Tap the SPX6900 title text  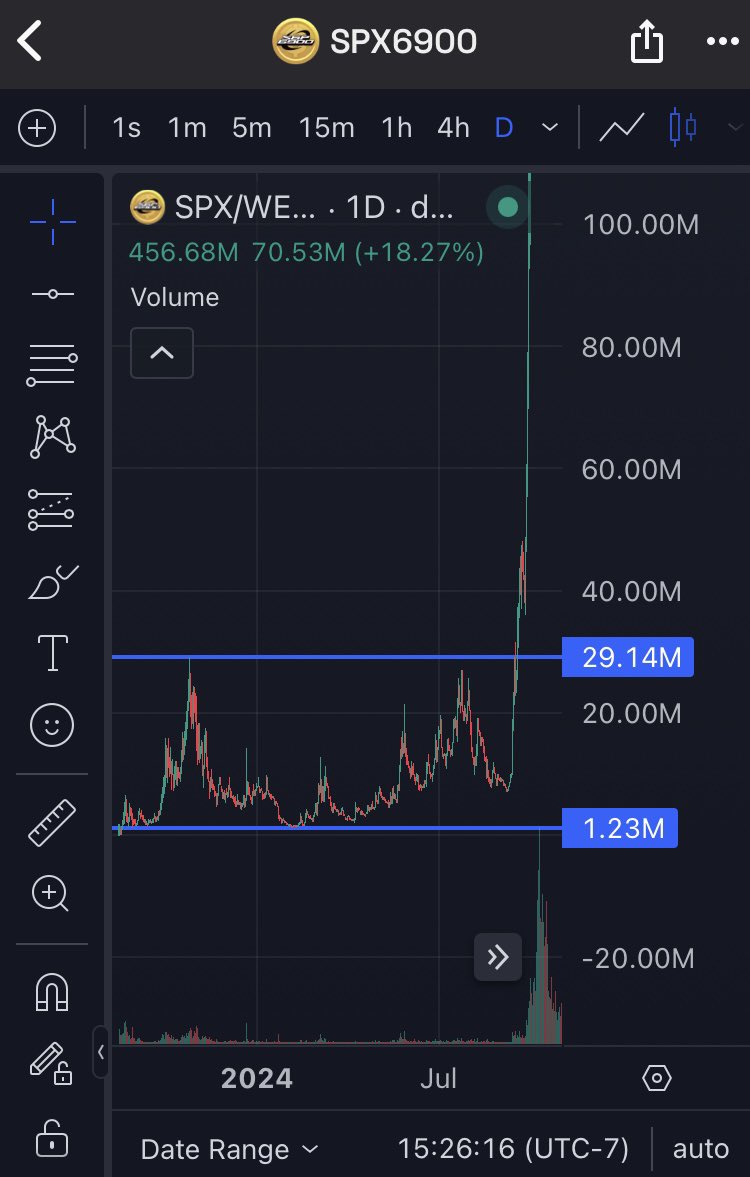(403, 41)
